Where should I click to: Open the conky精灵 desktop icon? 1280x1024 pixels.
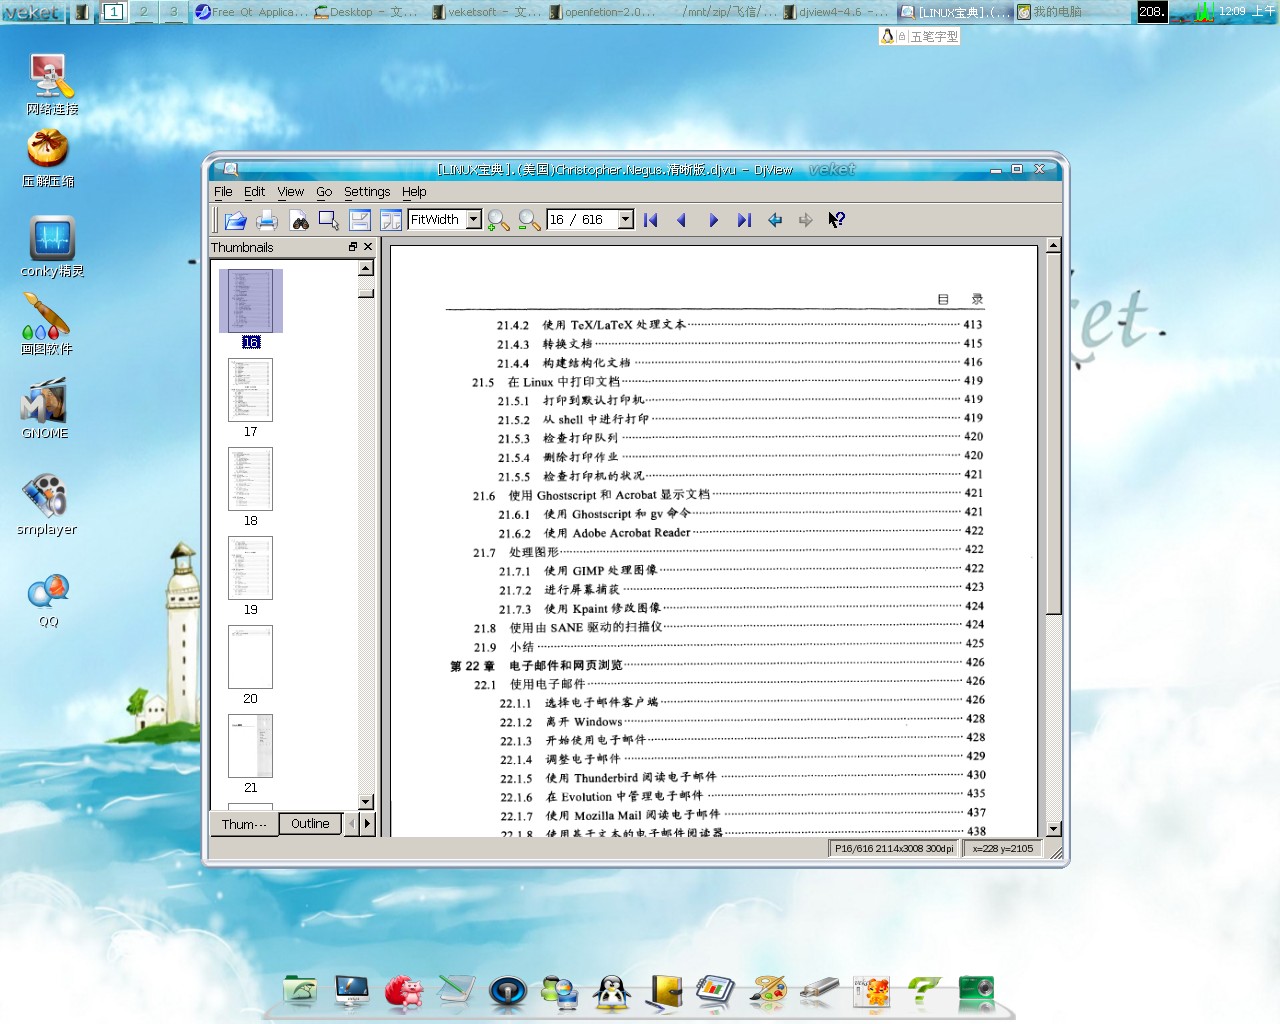(x=52, y=247)
